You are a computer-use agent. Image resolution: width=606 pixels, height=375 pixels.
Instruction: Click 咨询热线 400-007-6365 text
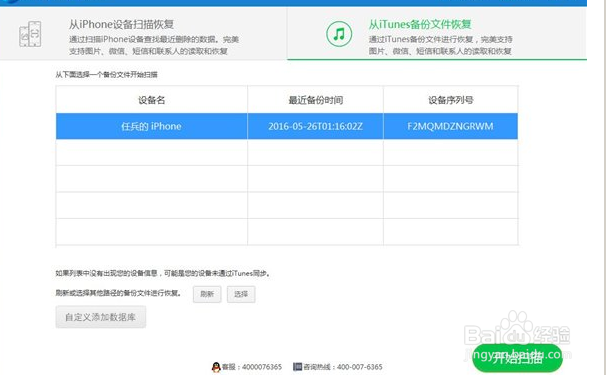click(x=343, y=367)
